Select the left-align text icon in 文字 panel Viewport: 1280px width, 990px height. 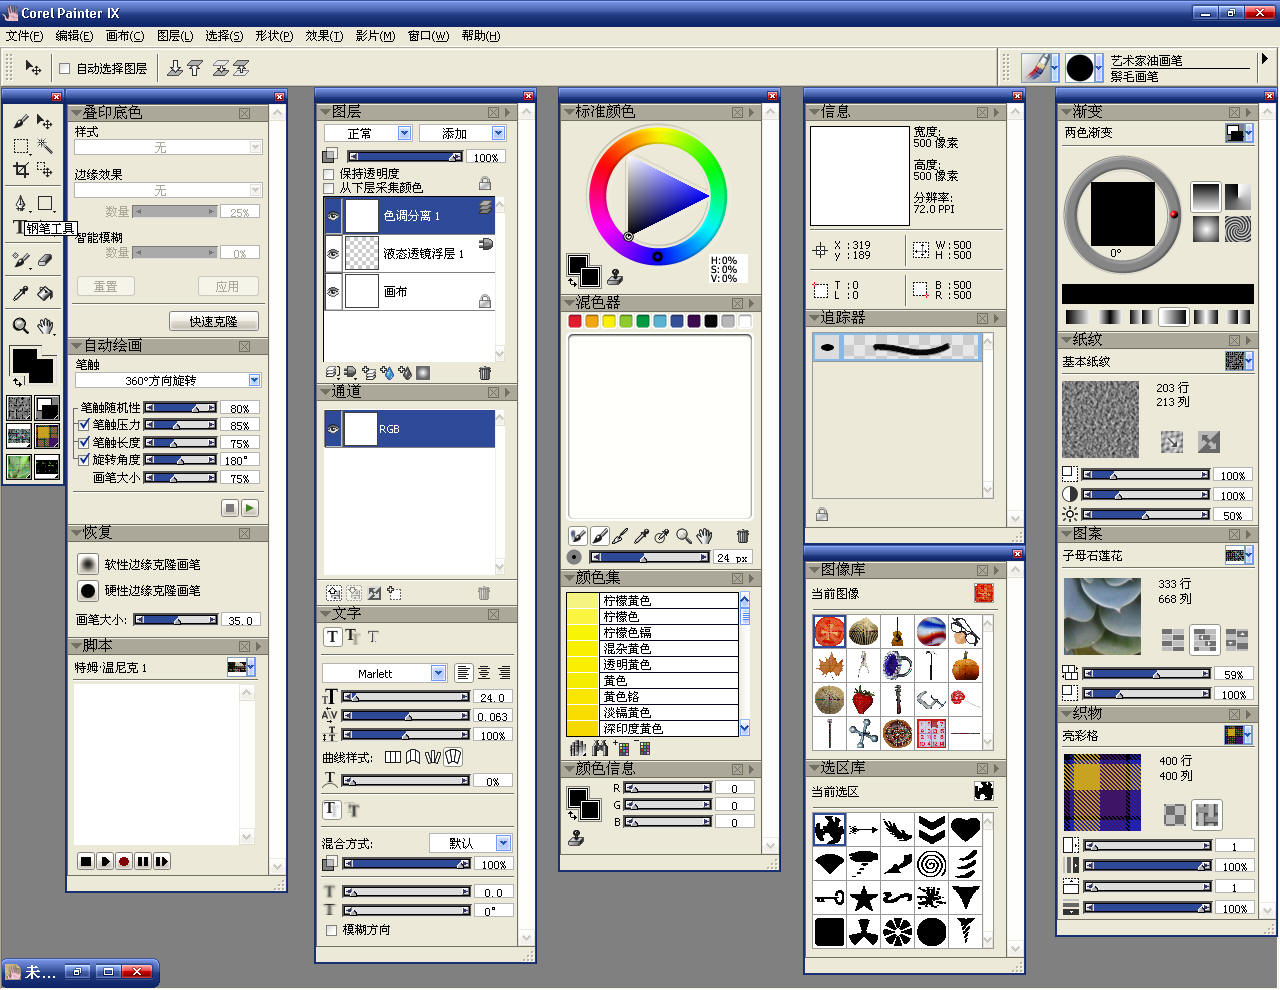[464, 673]
